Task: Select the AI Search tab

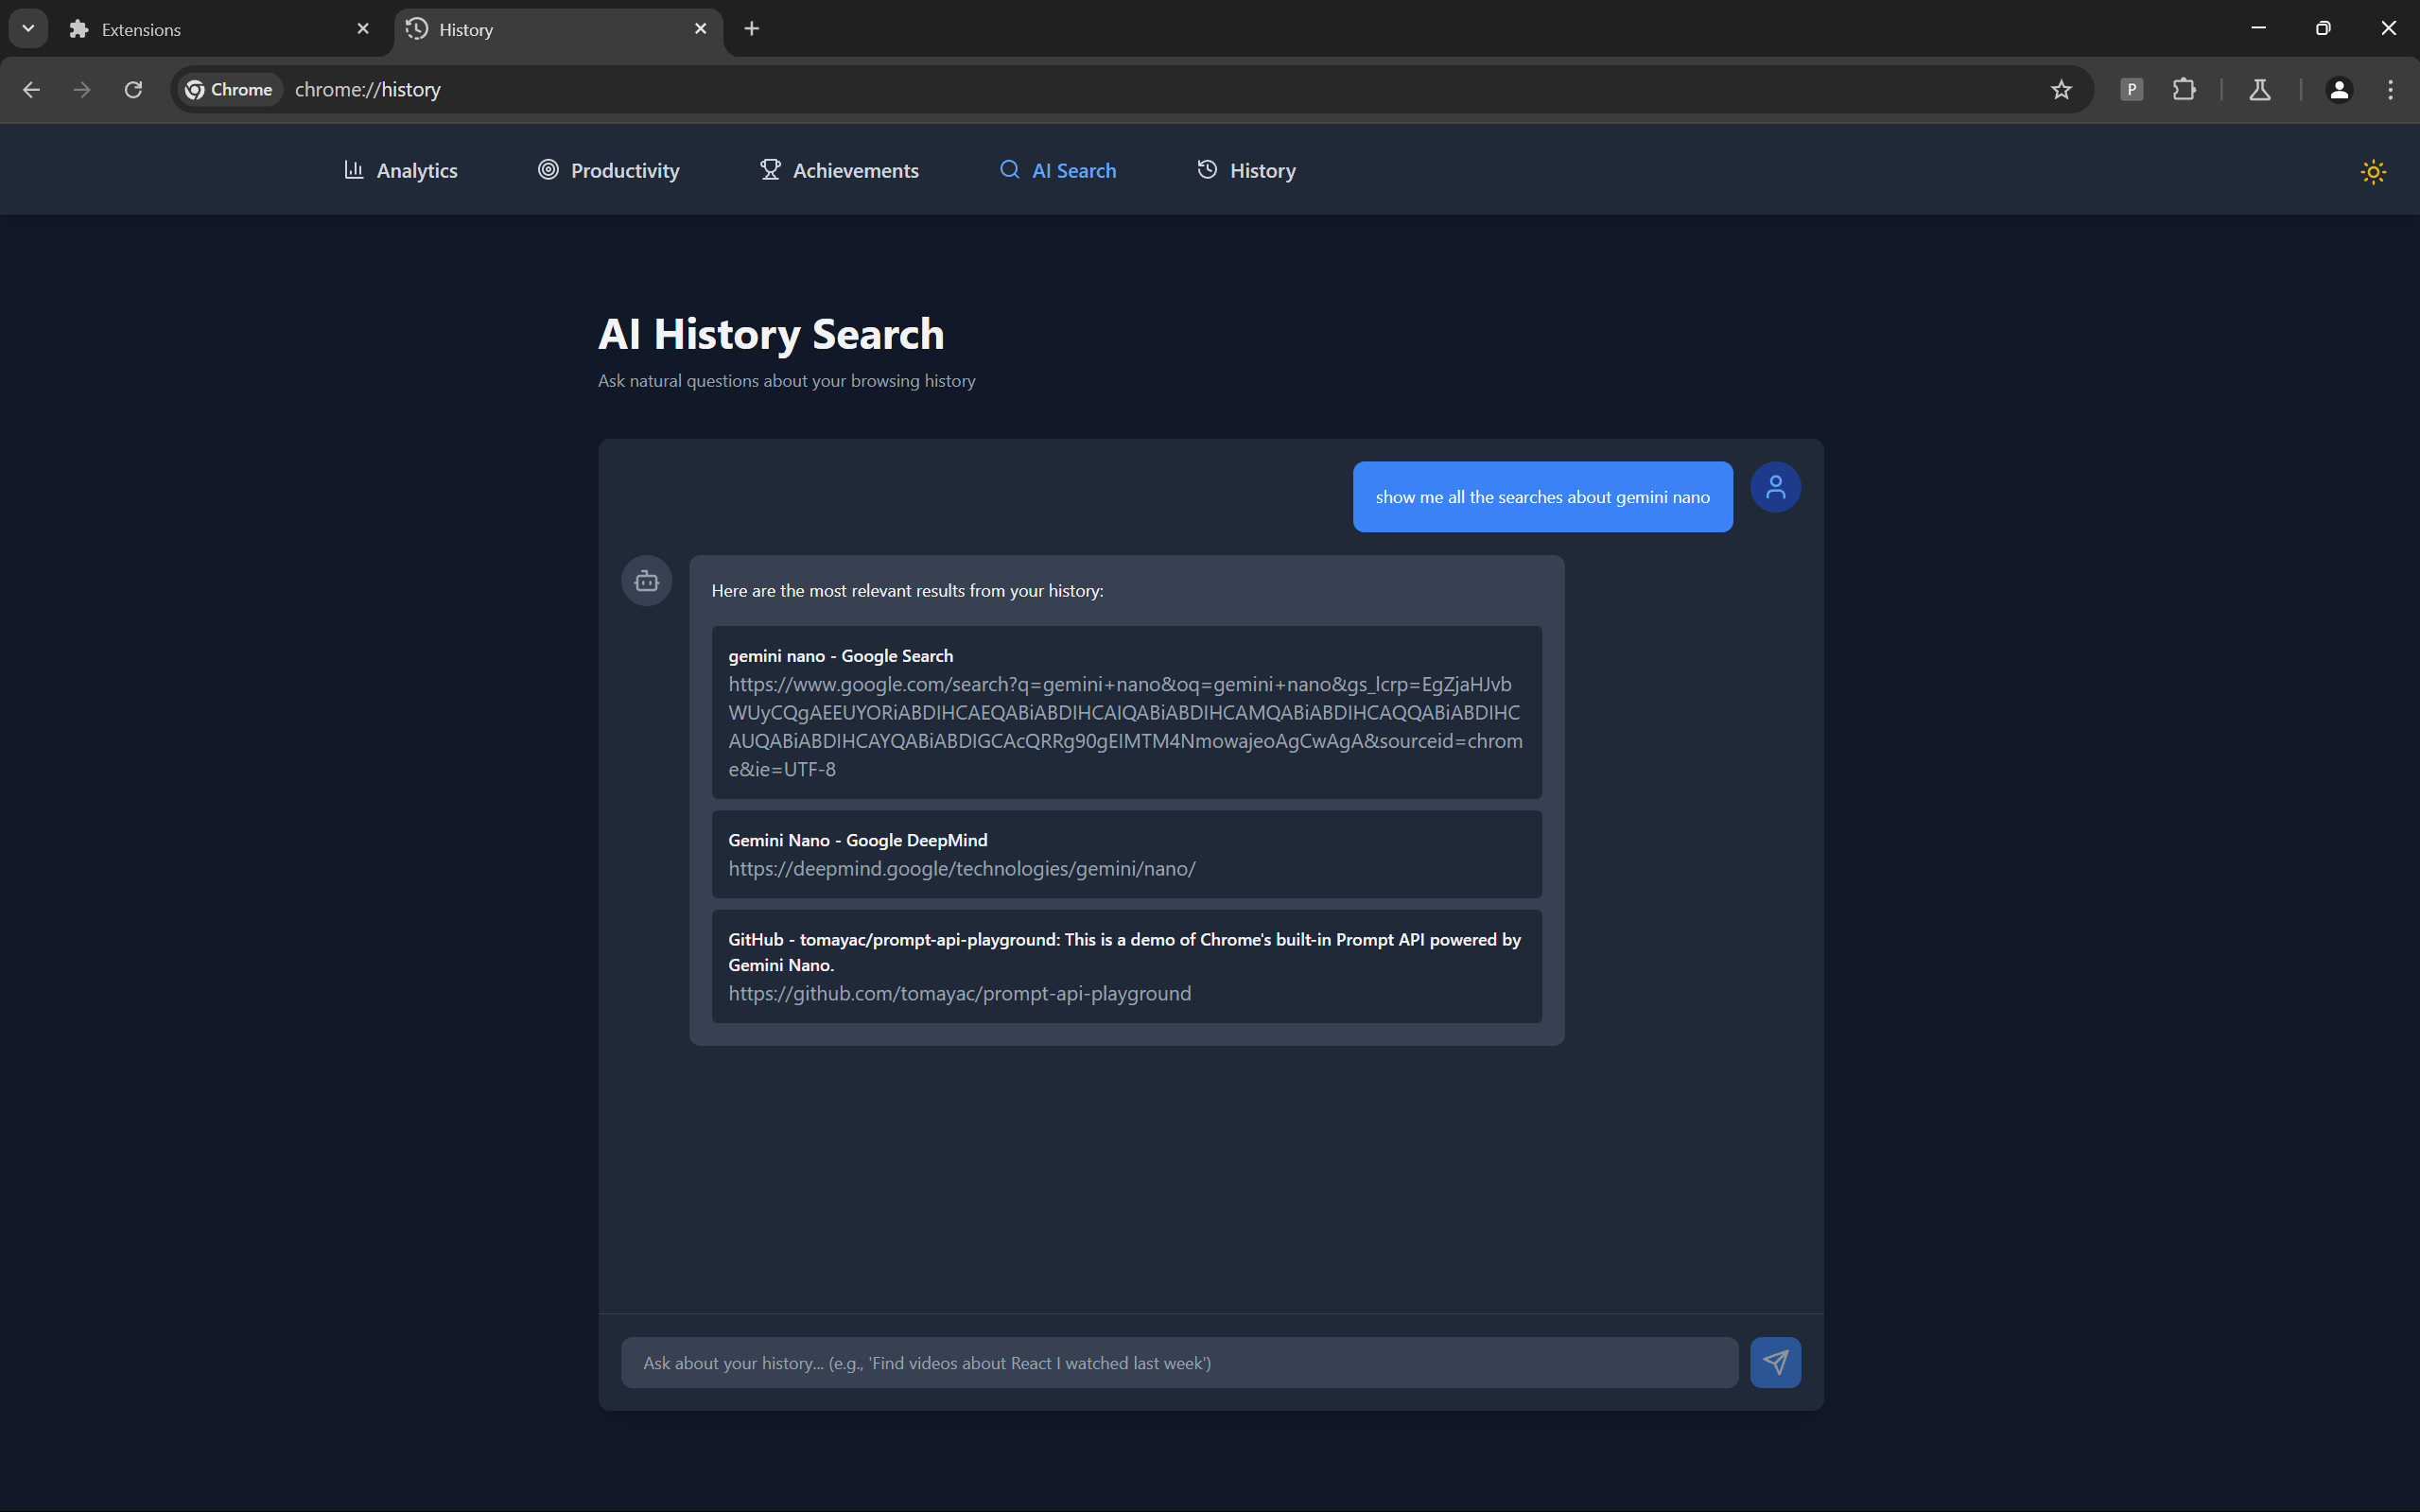Action: (x=1058, y=171)
